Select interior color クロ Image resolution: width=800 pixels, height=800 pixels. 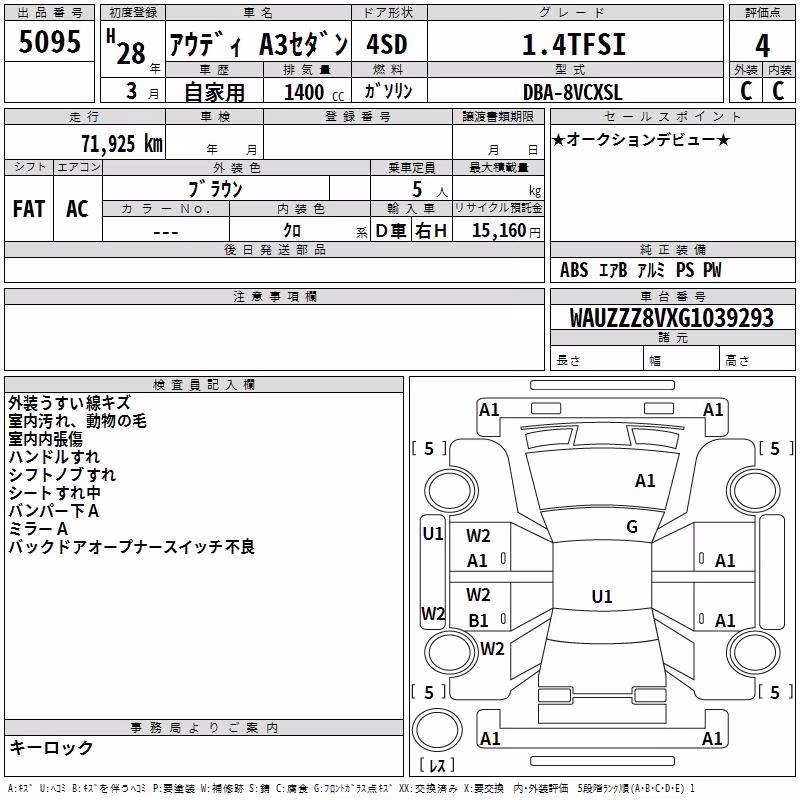click(x=292, y=230)
